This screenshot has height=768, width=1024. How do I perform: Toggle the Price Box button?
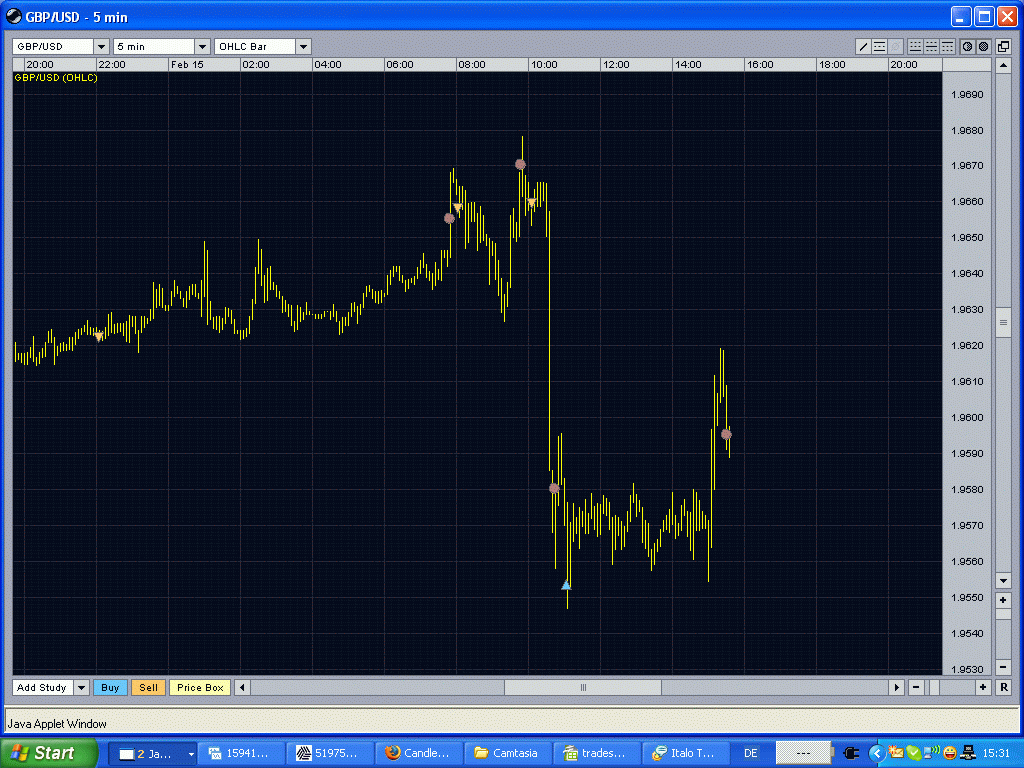click(200, 687)
